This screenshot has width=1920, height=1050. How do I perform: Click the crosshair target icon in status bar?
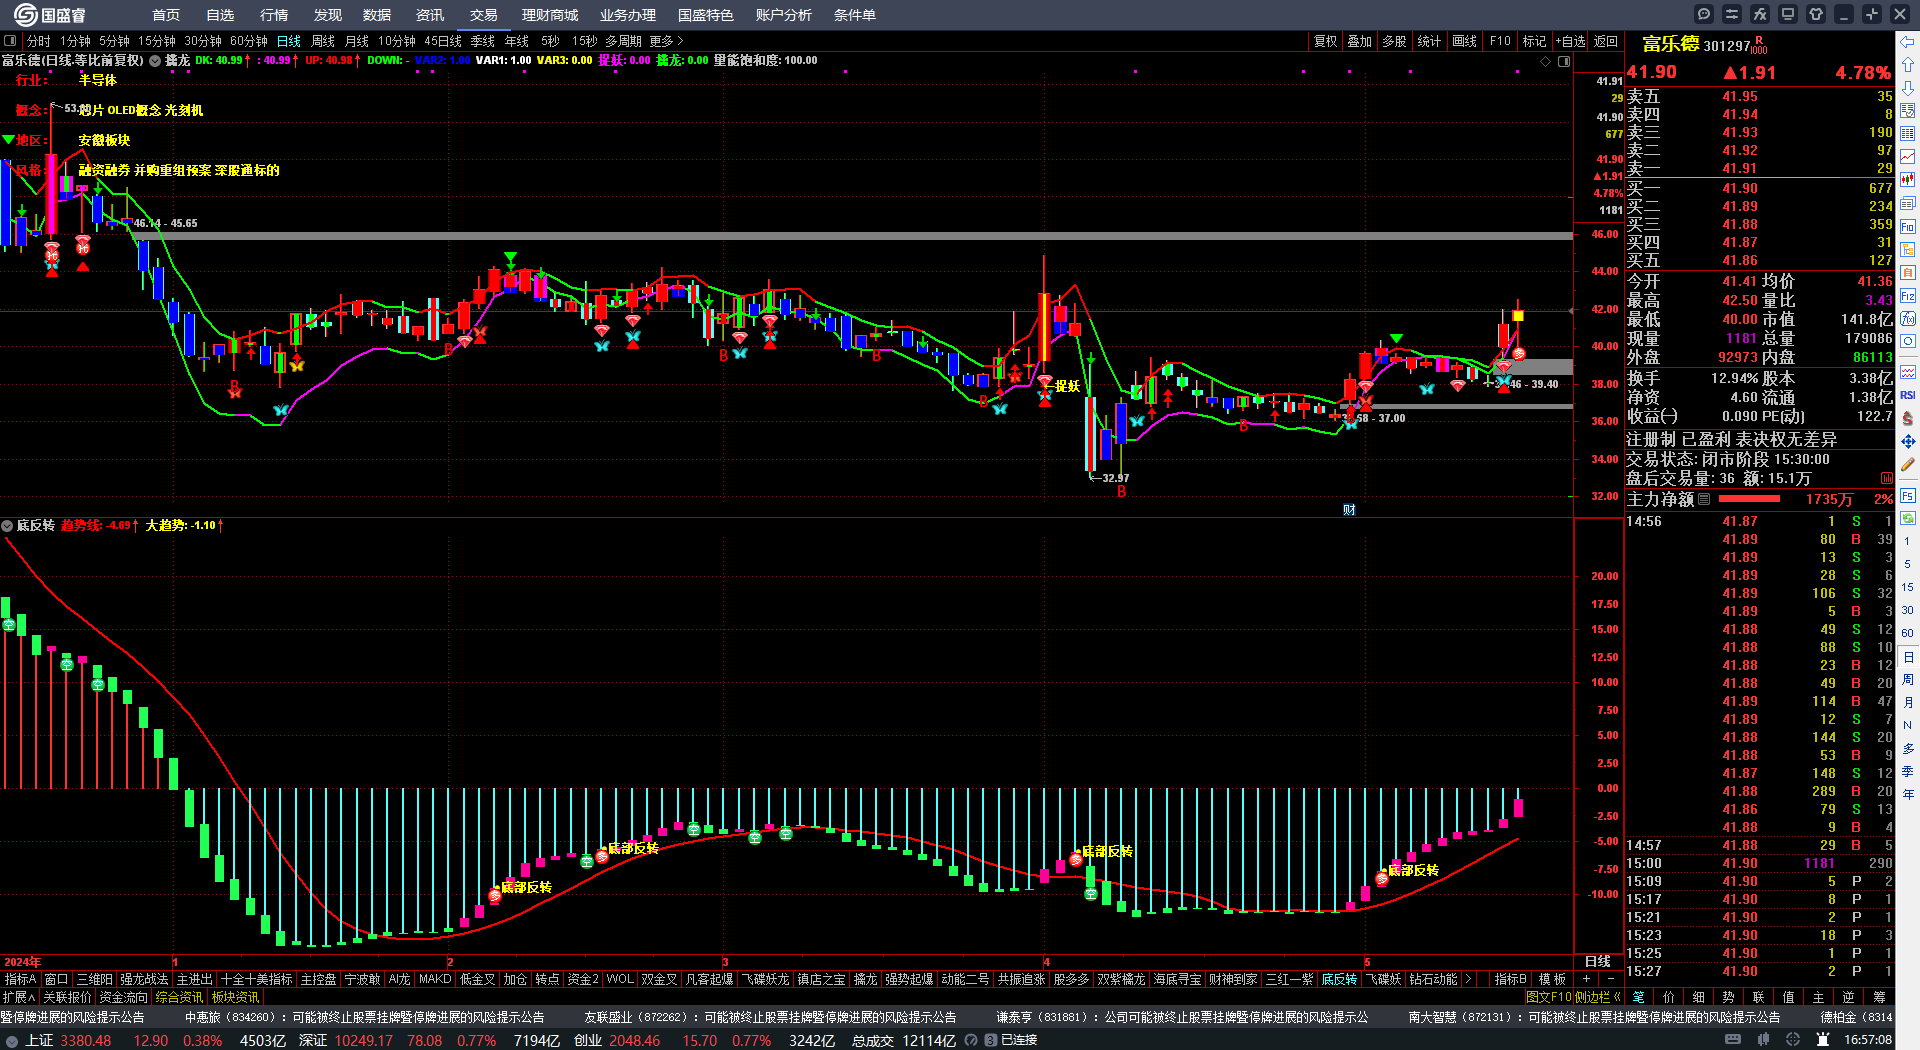1793,1040
